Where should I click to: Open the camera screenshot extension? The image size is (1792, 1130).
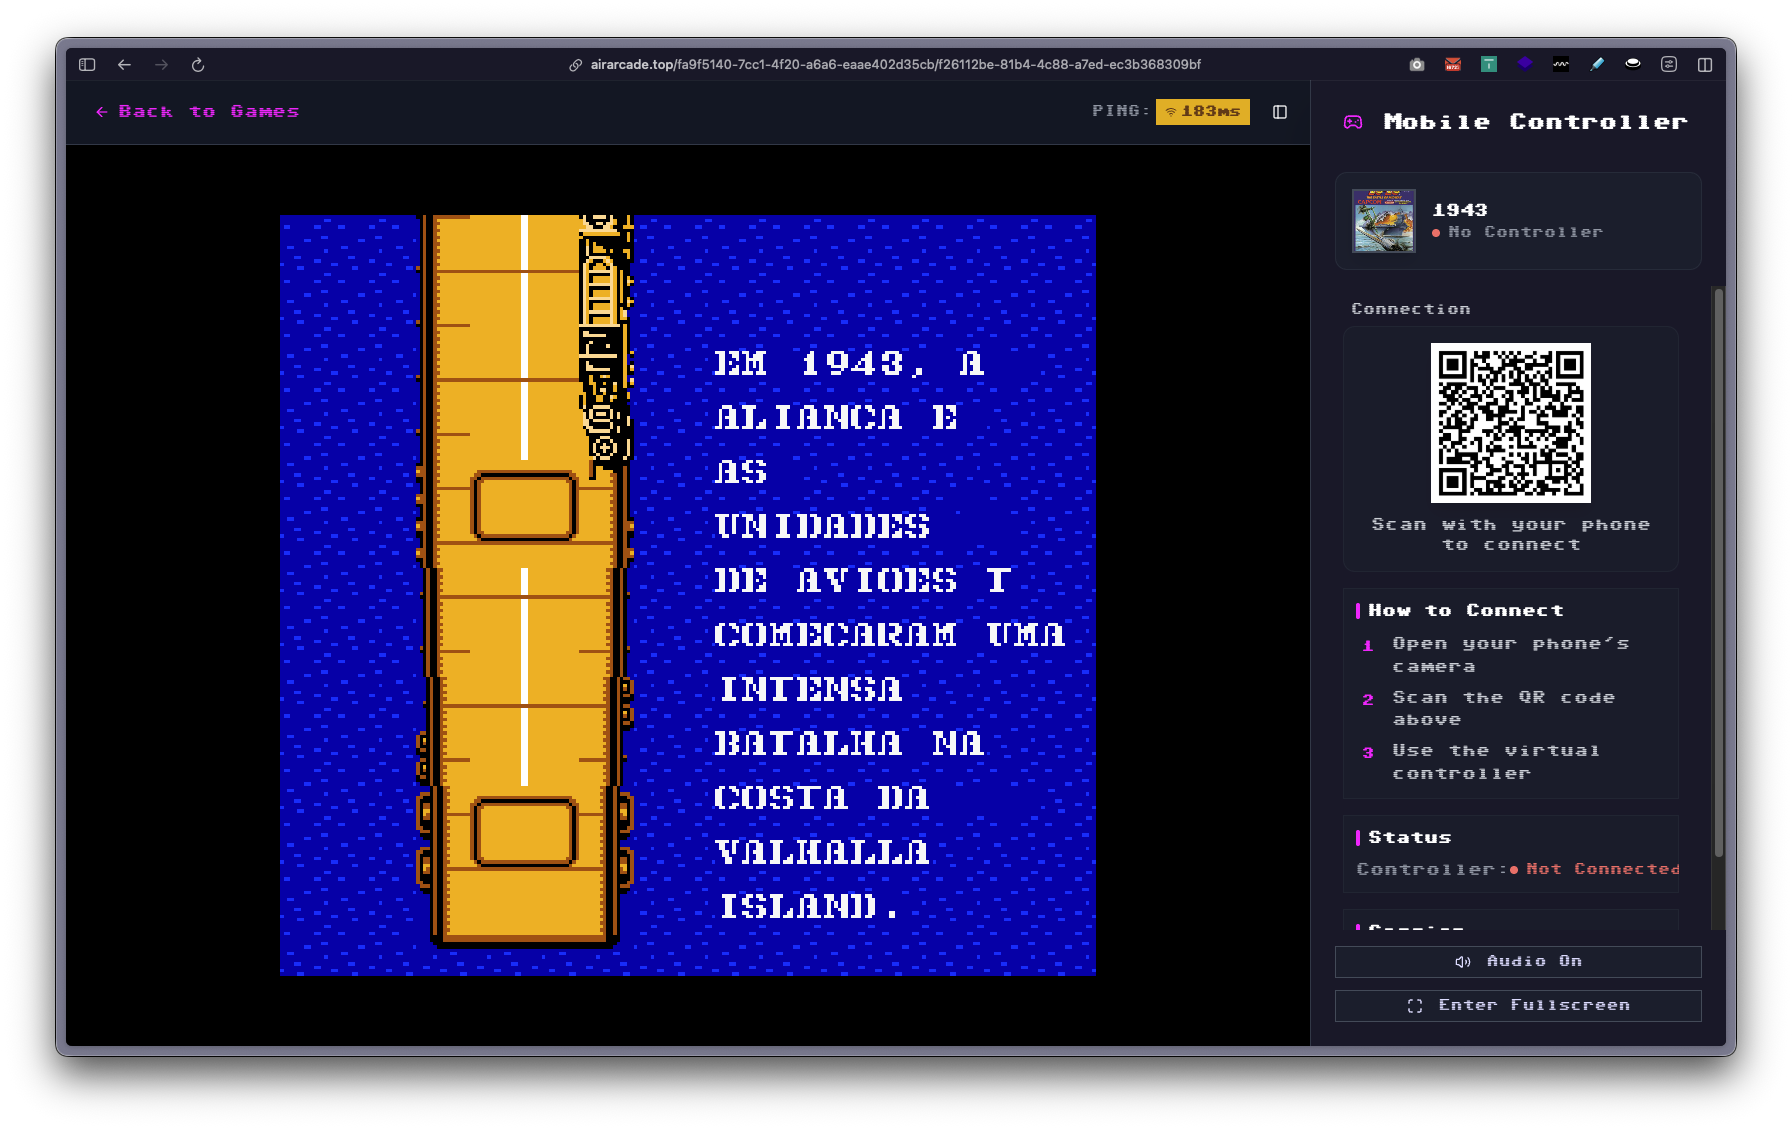pos(1416,64)
